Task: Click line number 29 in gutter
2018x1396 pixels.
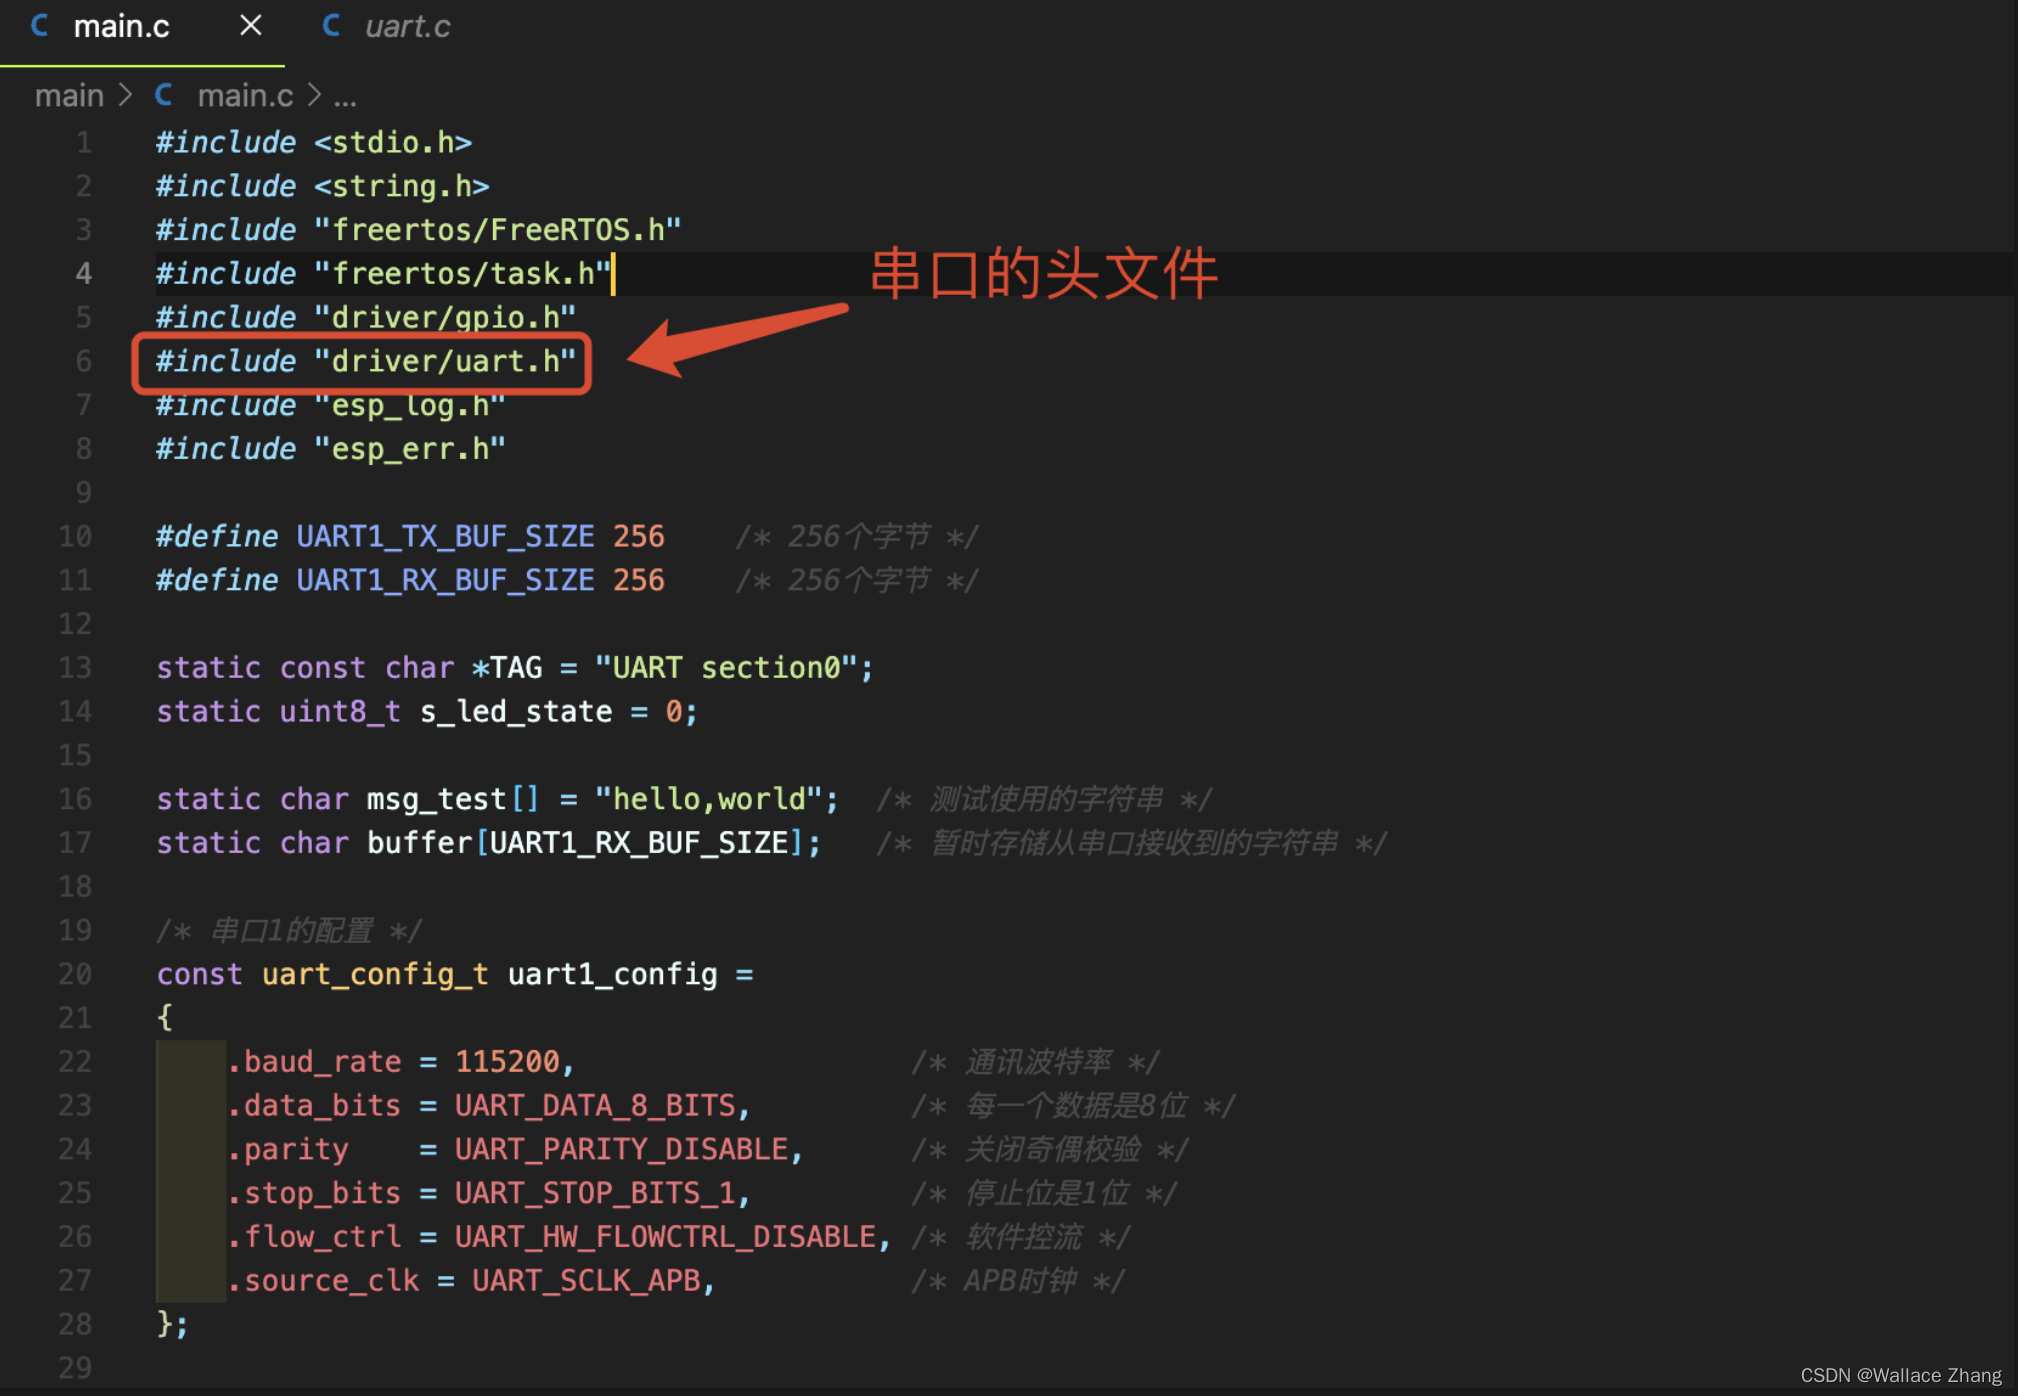Action: coord(75,1369)
